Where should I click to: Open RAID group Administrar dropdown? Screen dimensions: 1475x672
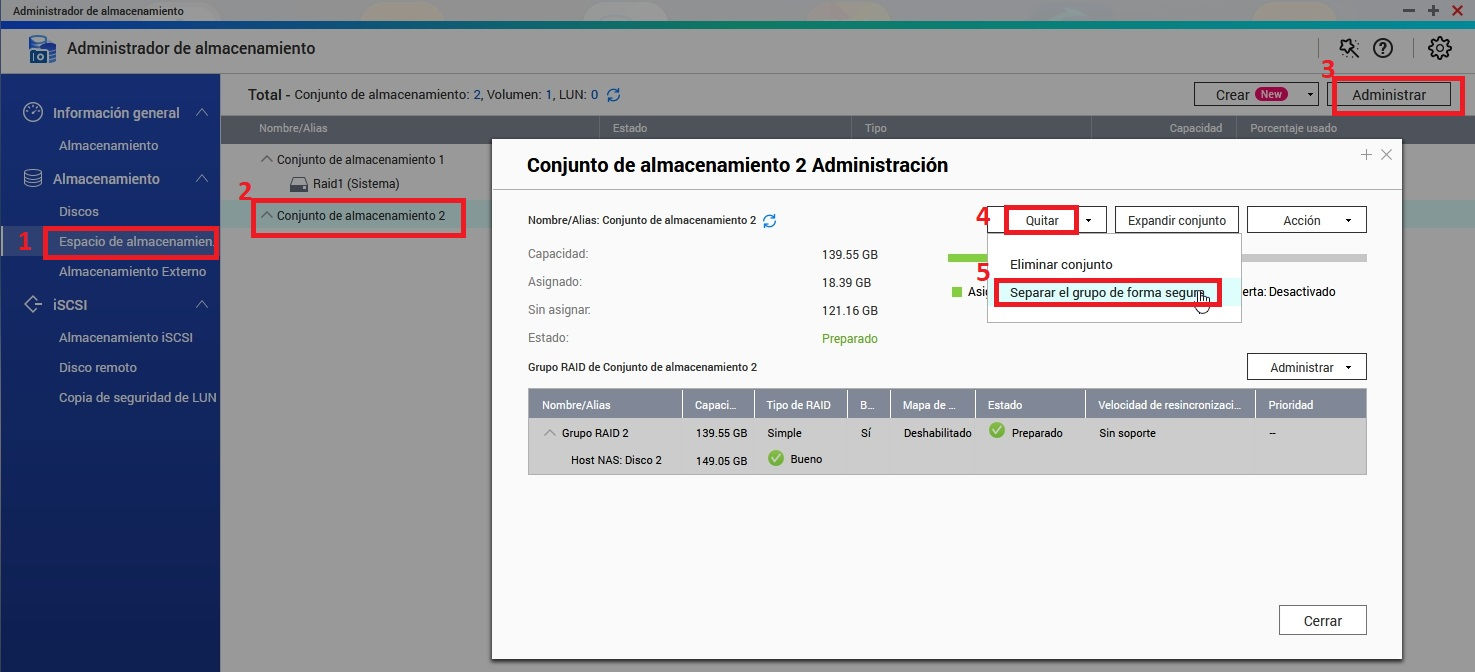1306,367
